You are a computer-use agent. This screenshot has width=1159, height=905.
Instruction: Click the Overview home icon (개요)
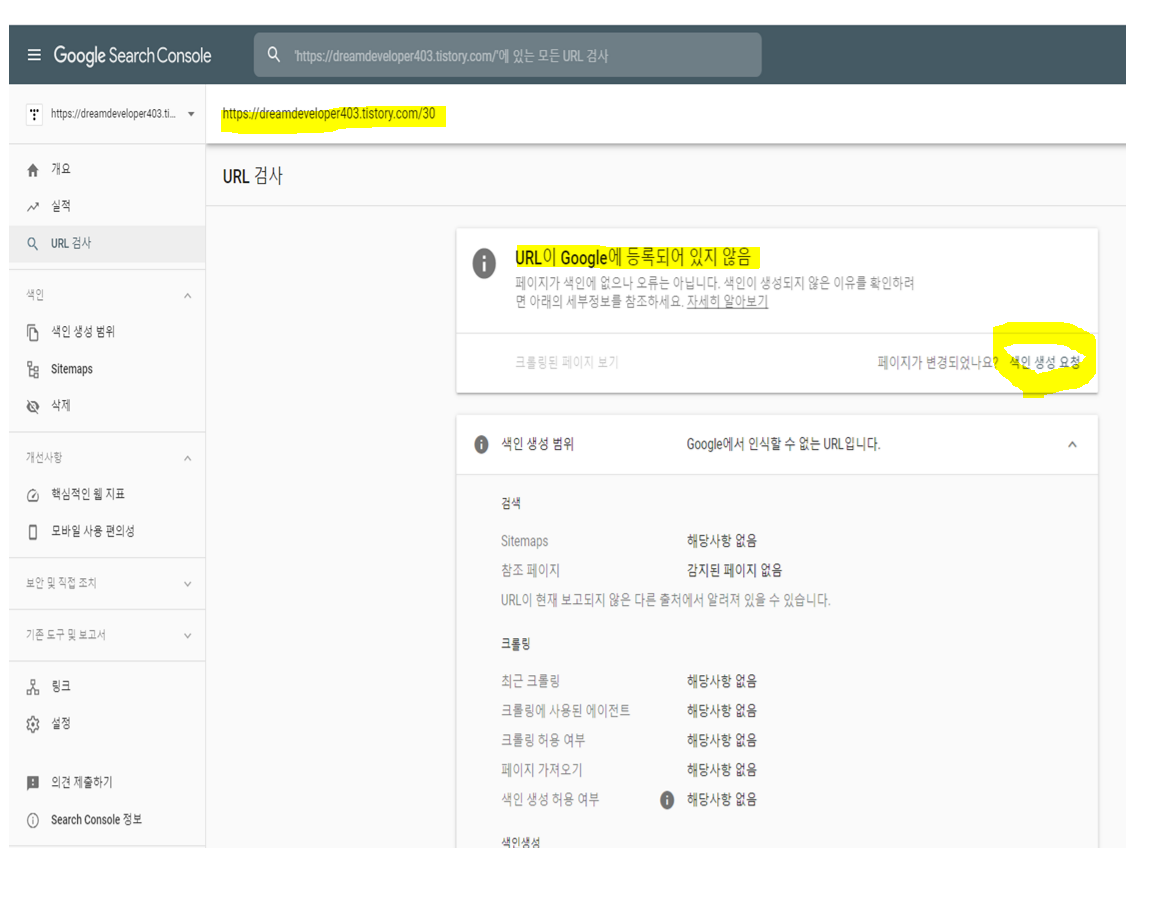pyautogui.click(x=33, y=170)
